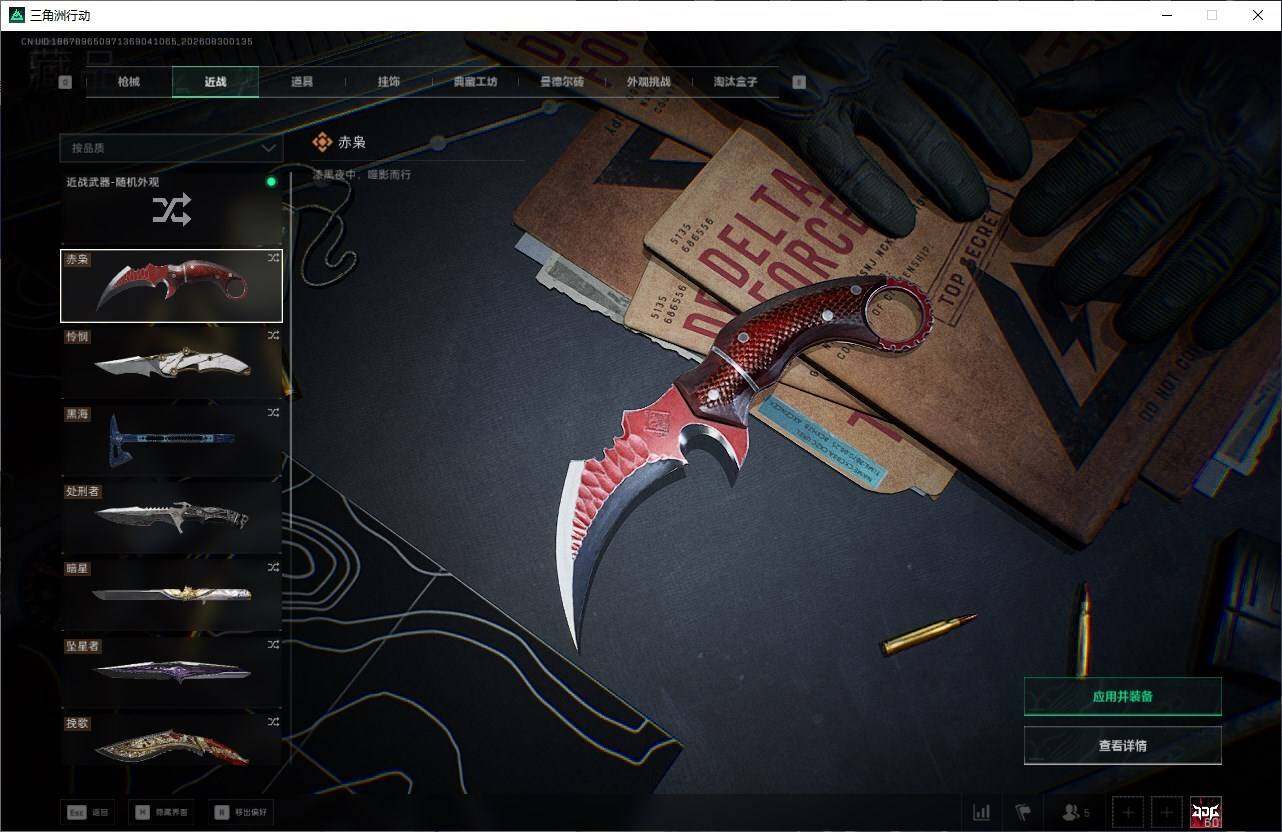
Task: Click the skin list vertical scrollbar
Action: pyautogui.click(x=291, y=468)
